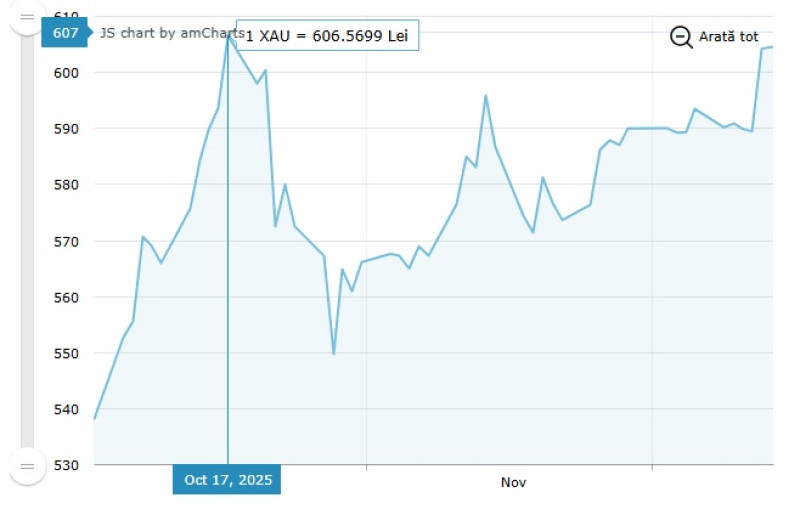Click the zoom-out magnifier icon
Image resolution: width=800 pixels, height=509 pixels.
[681, 37]
